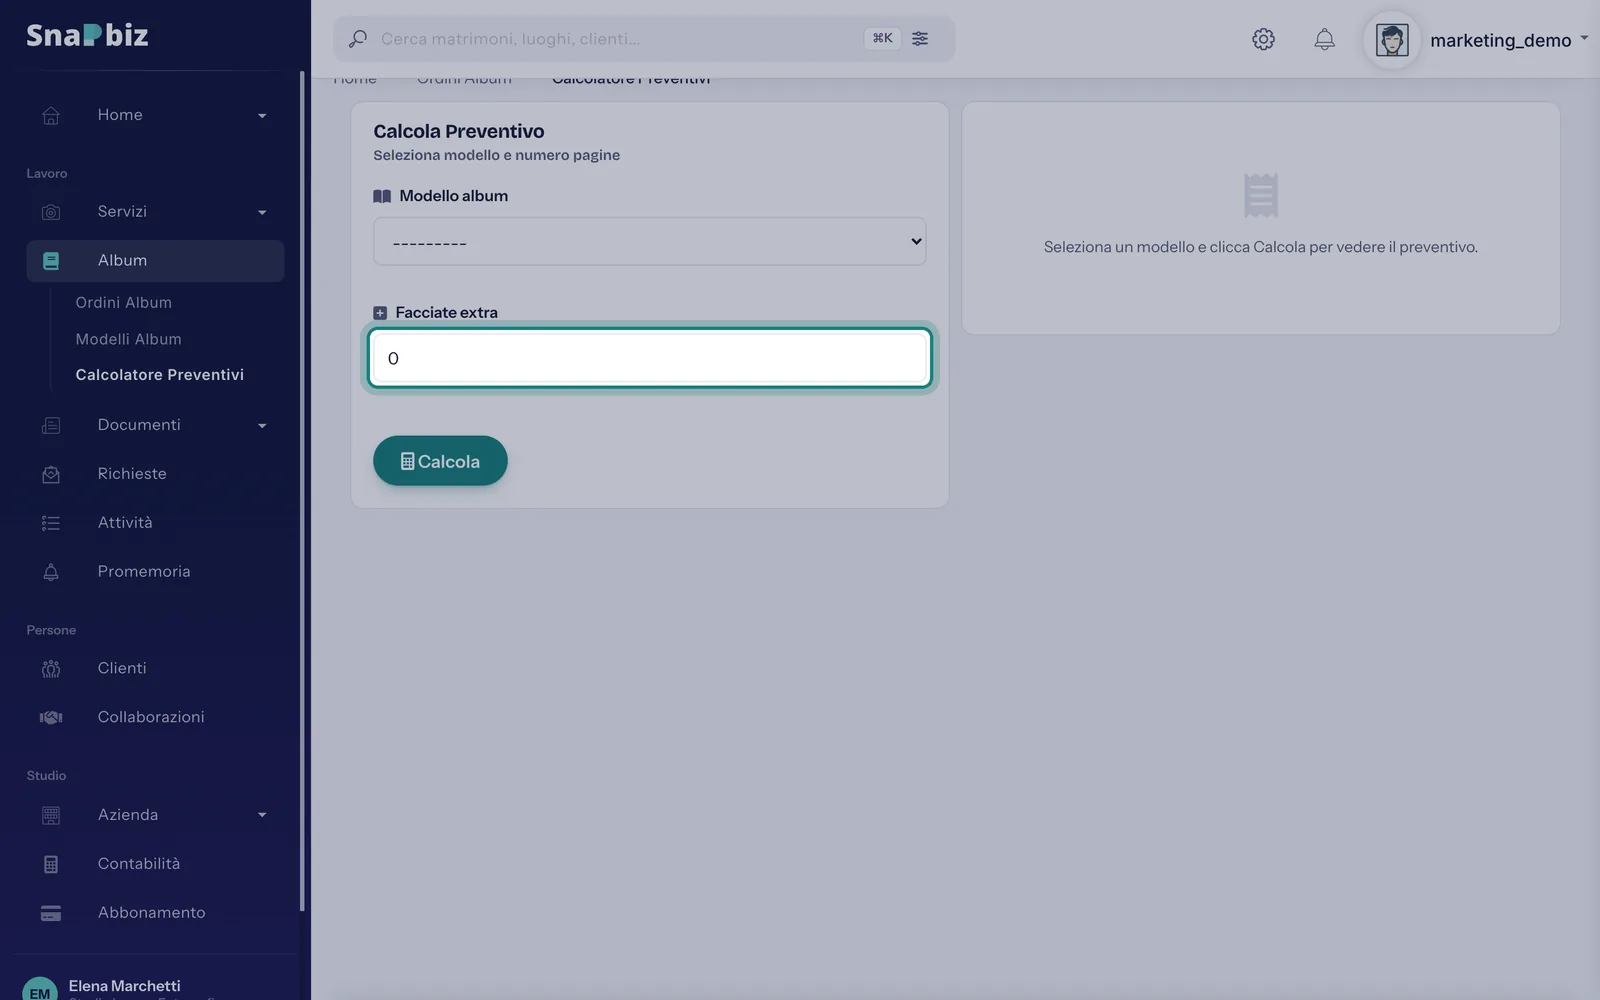Select Calcolatore Preventivi submenu item
Viewport: 1600px width, 1000px height.
pos(160,374)
